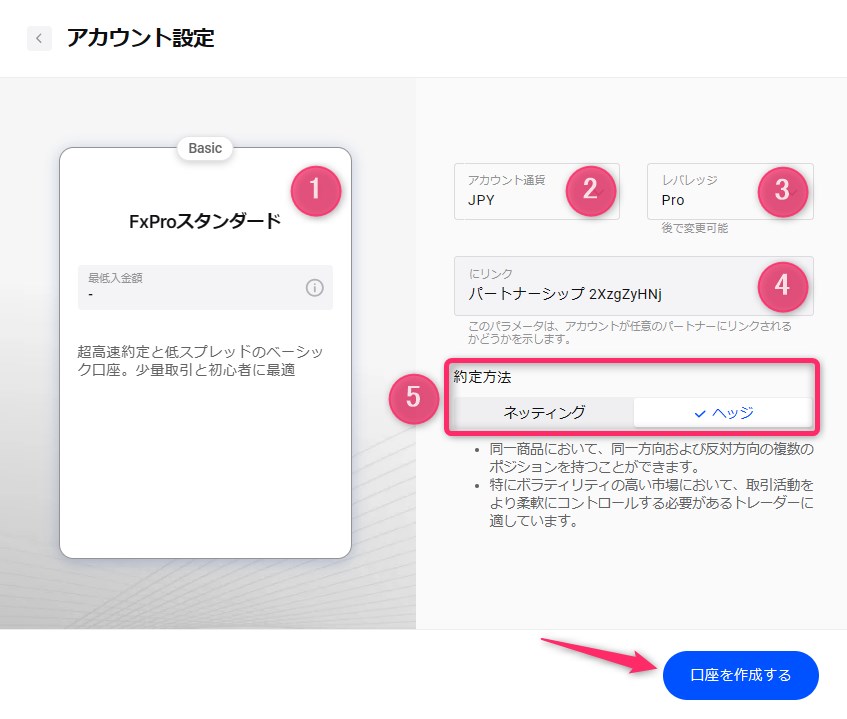Click the pink number 1 badge
Screen dimensions: 847x719
[315, 189]
